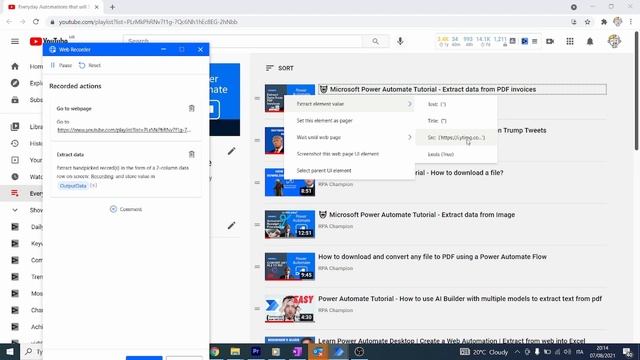Delete the 'Extract data' recorded action
Viewport: 640px width, 360px height.
tap(191, 154)
